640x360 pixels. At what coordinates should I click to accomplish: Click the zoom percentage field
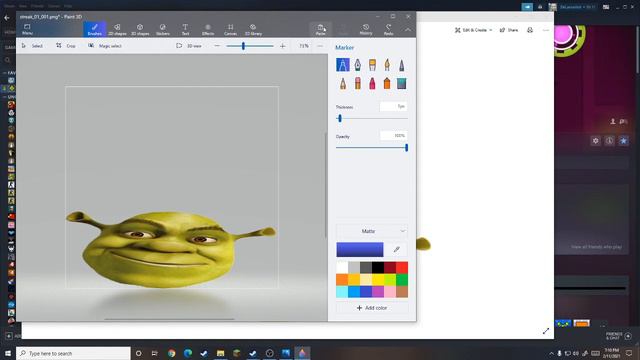(x=303, y=46)
